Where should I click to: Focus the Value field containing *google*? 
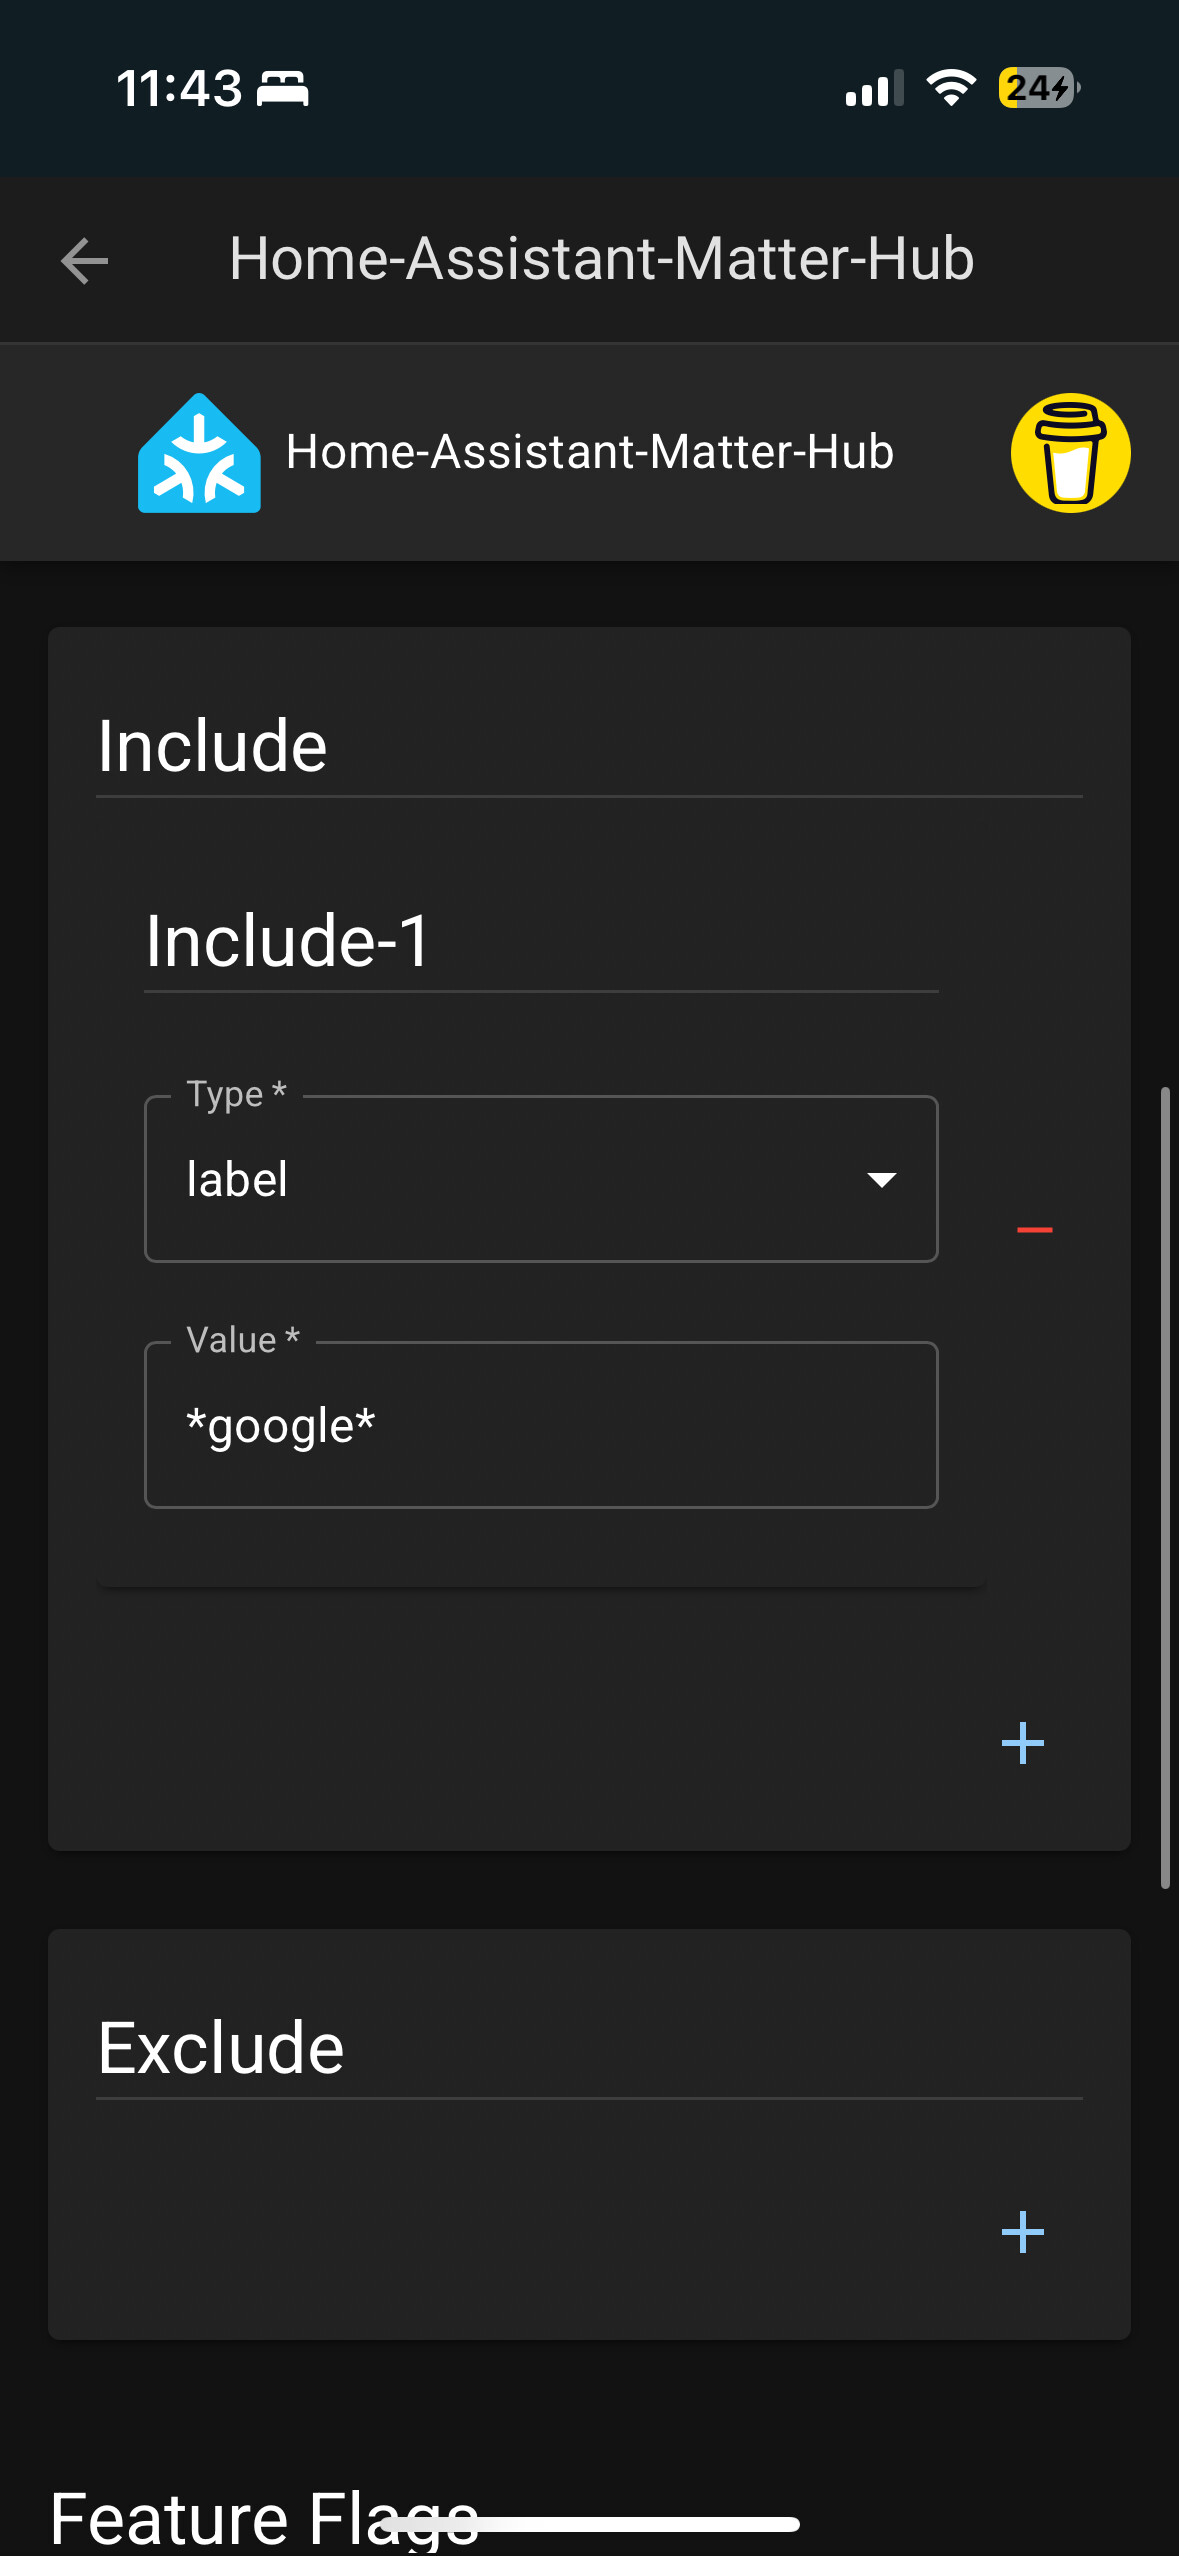(540, 1425)
